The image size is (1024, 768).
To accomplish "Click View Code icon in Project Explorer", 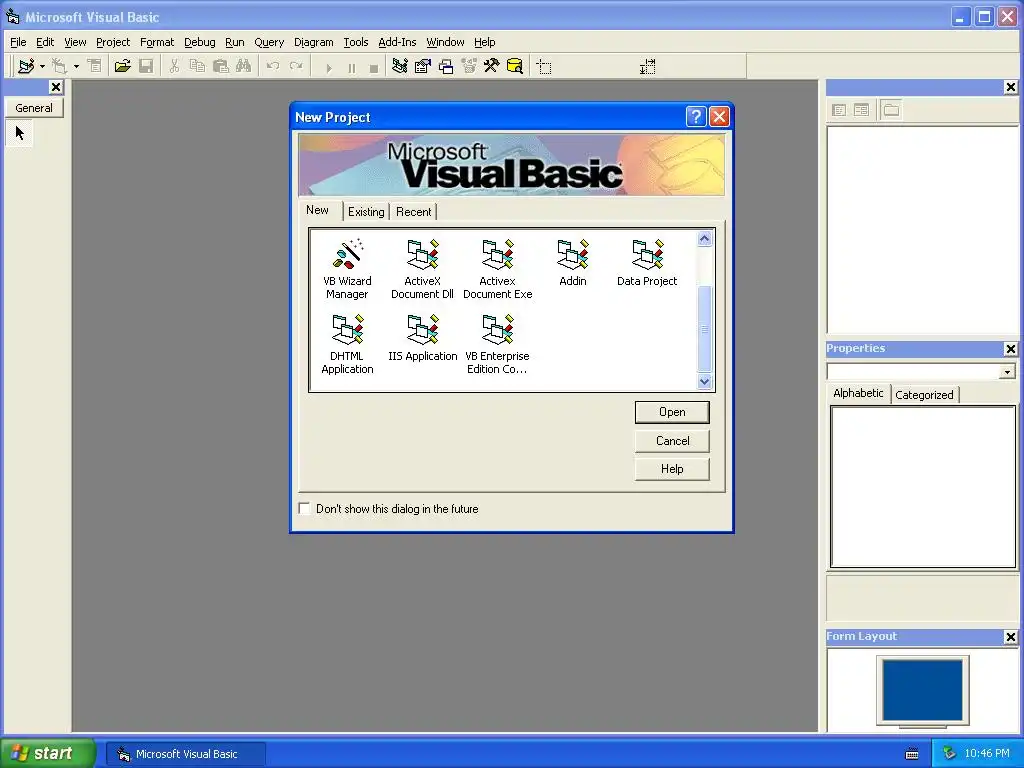I will tap(839, 110).
